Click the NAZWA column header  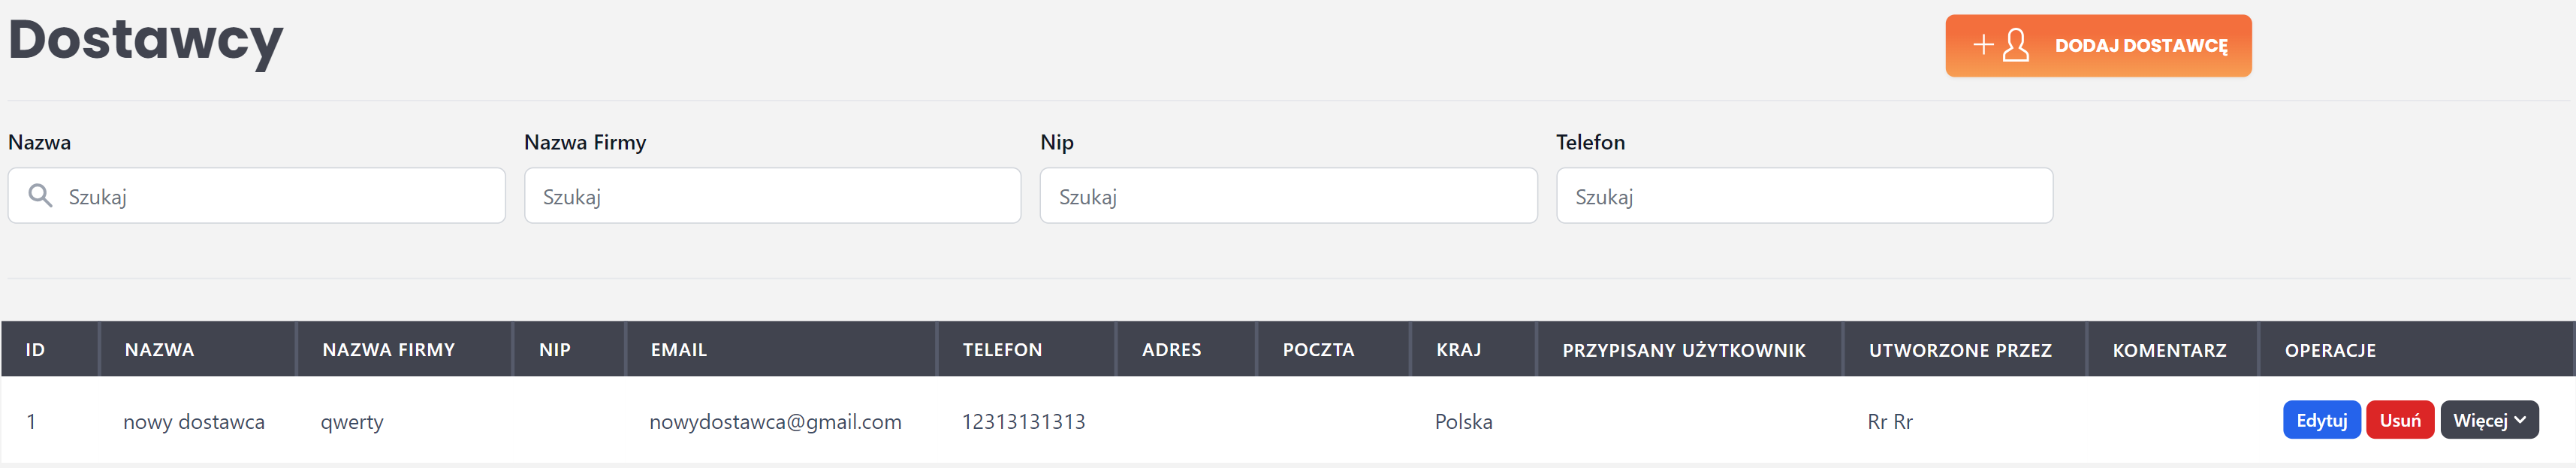pyautogui.click(x=160, y=350)
